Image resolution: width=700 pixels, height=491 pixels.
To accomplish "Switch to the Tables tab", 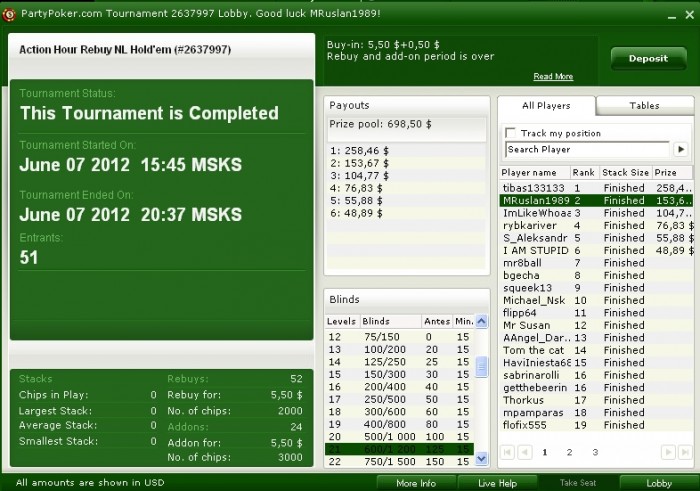I will pos(644,106).
